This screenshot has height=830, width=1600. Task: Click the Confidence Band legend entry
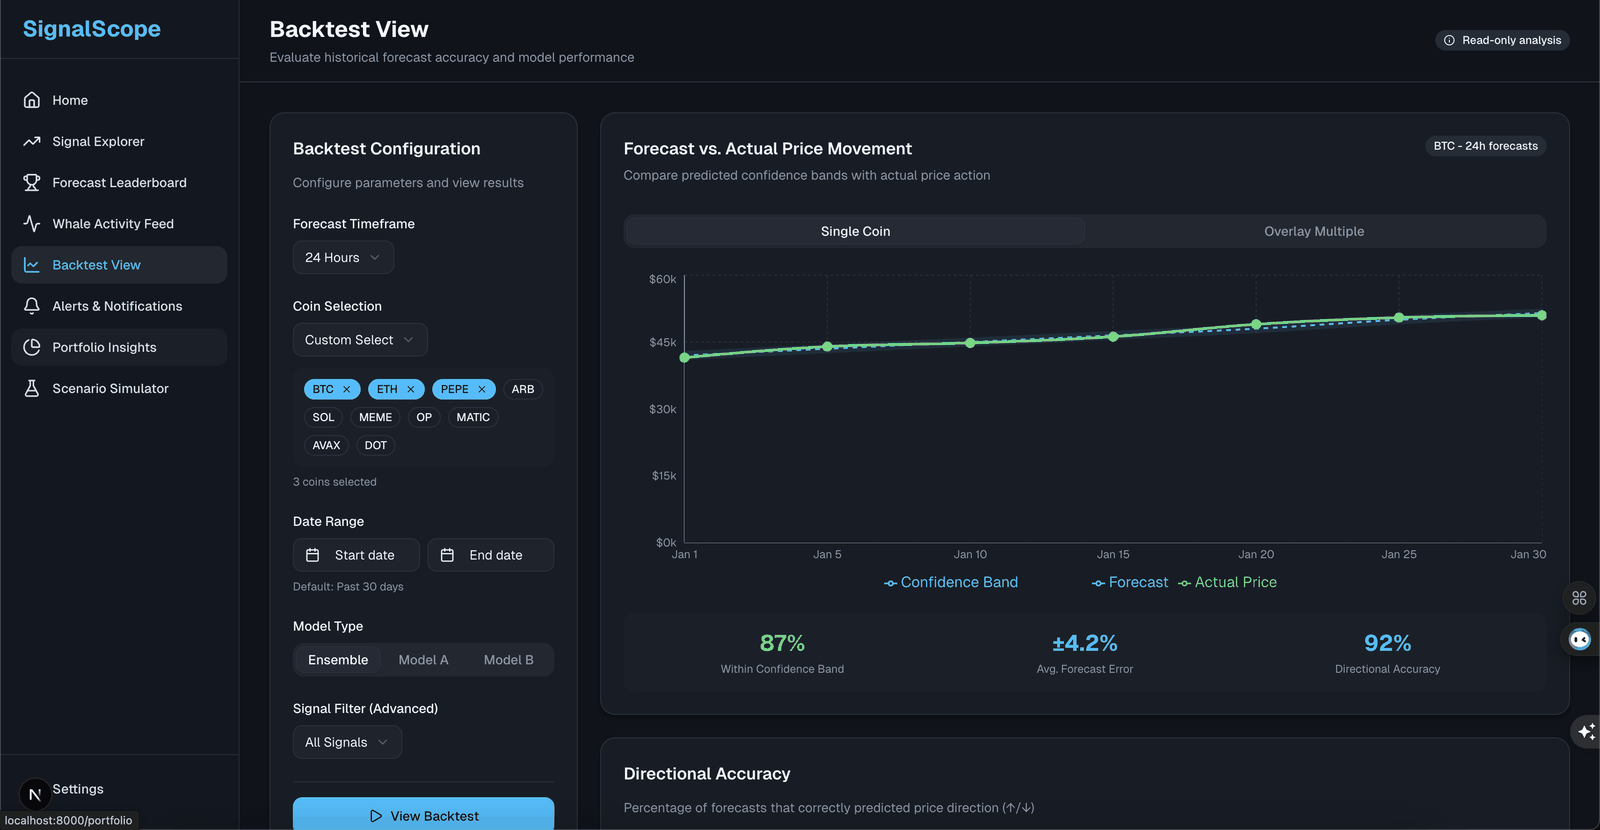pos(951,582)
